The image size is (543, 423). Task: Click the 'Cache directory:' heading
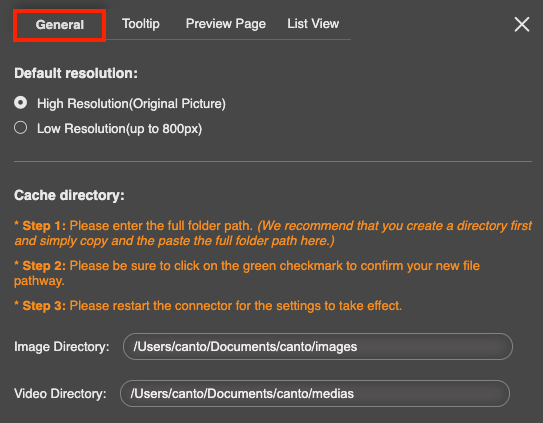pos(69,195)
